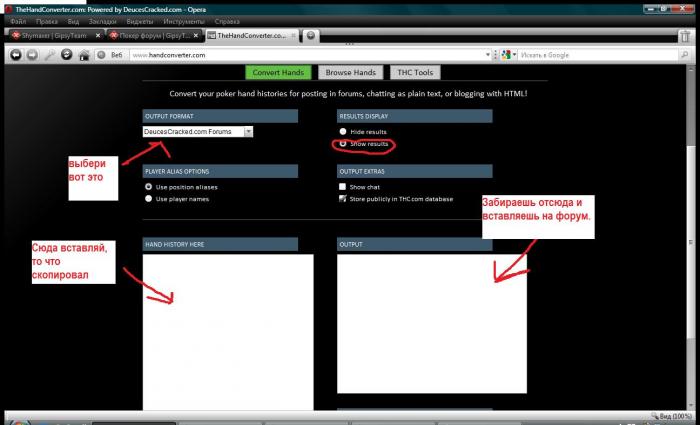Open the search engine selector arrow
Screen dimensions: 700x425
514,55
